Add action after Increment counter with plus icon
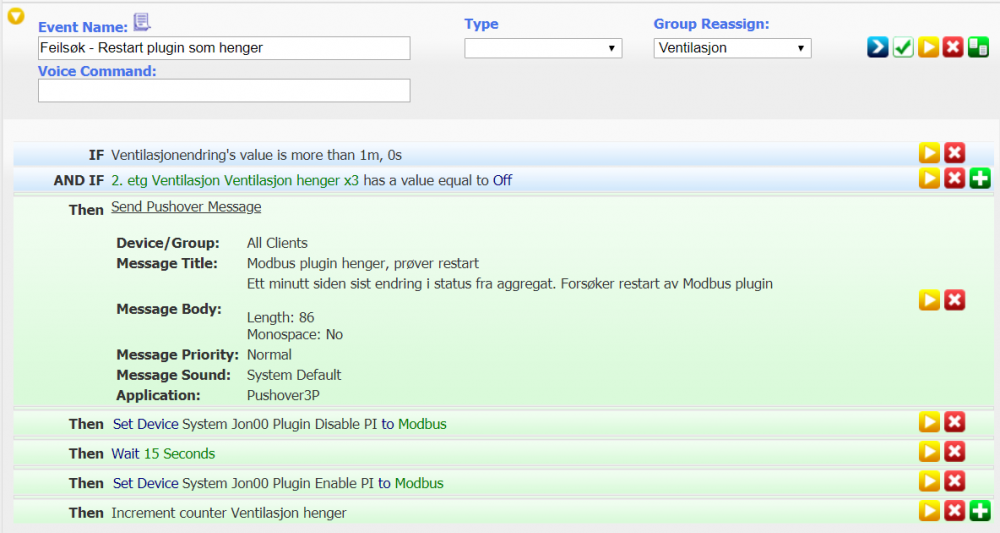The image size is (1000, 533). click(x=980, y=512)
